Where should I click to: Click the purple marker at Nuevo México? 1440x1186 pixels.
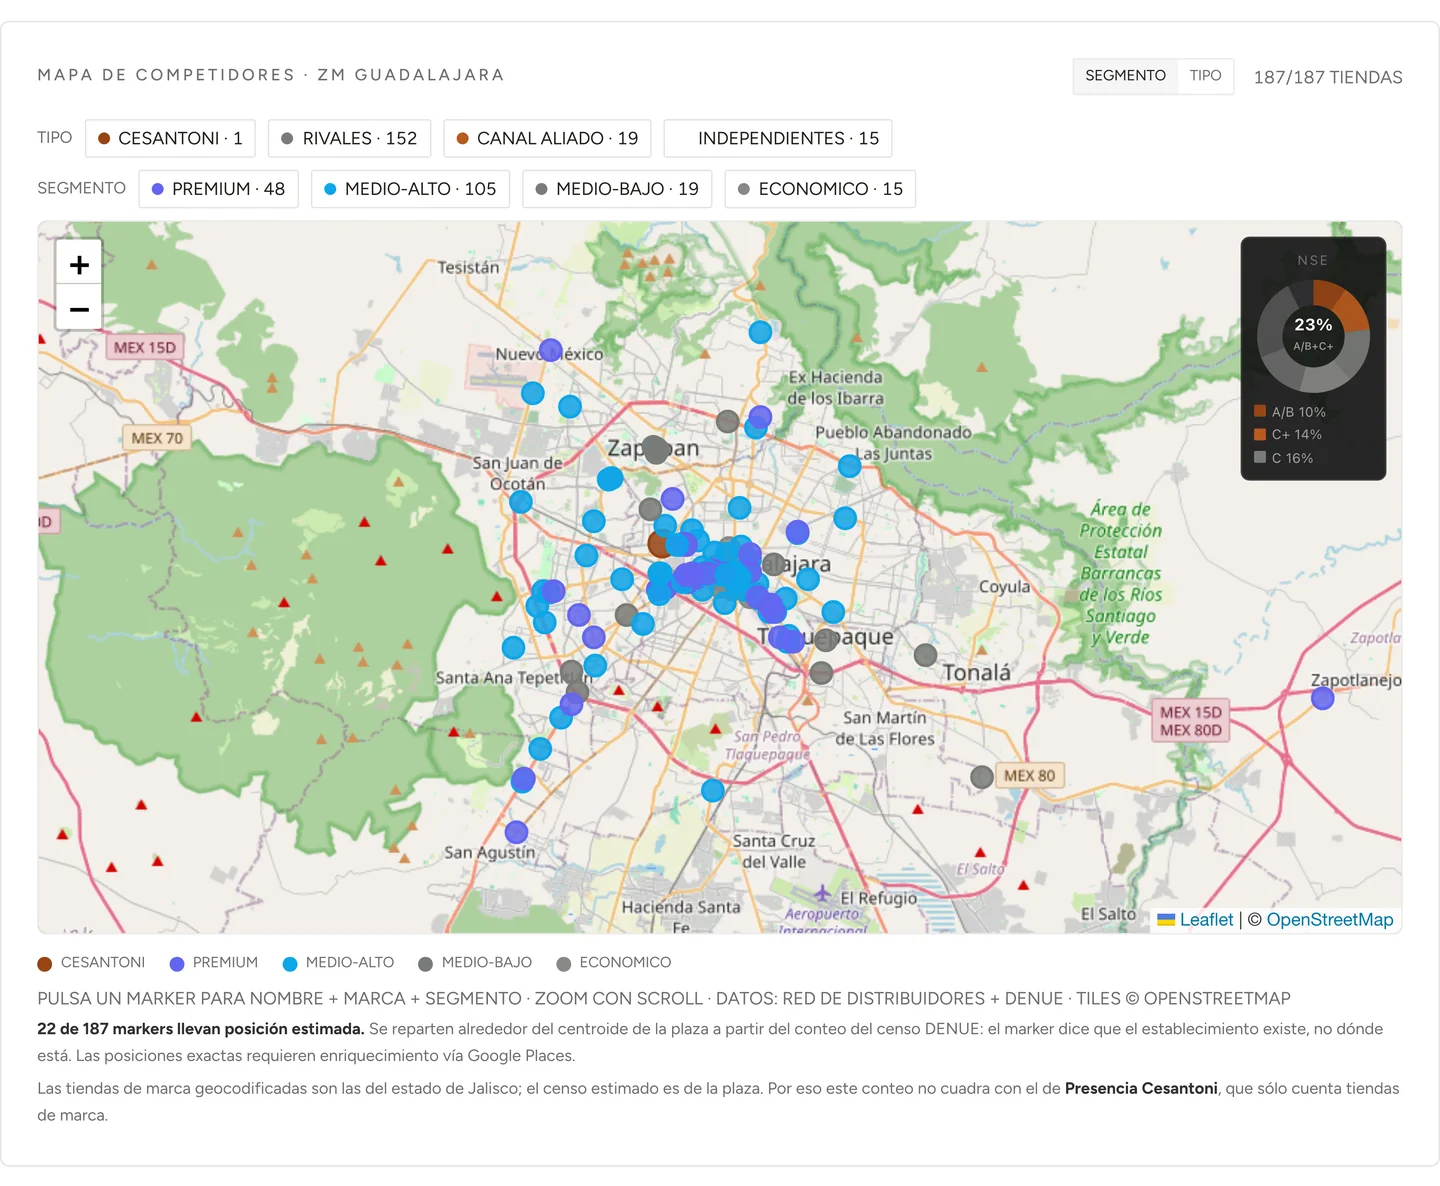click(x=550, y=350)
